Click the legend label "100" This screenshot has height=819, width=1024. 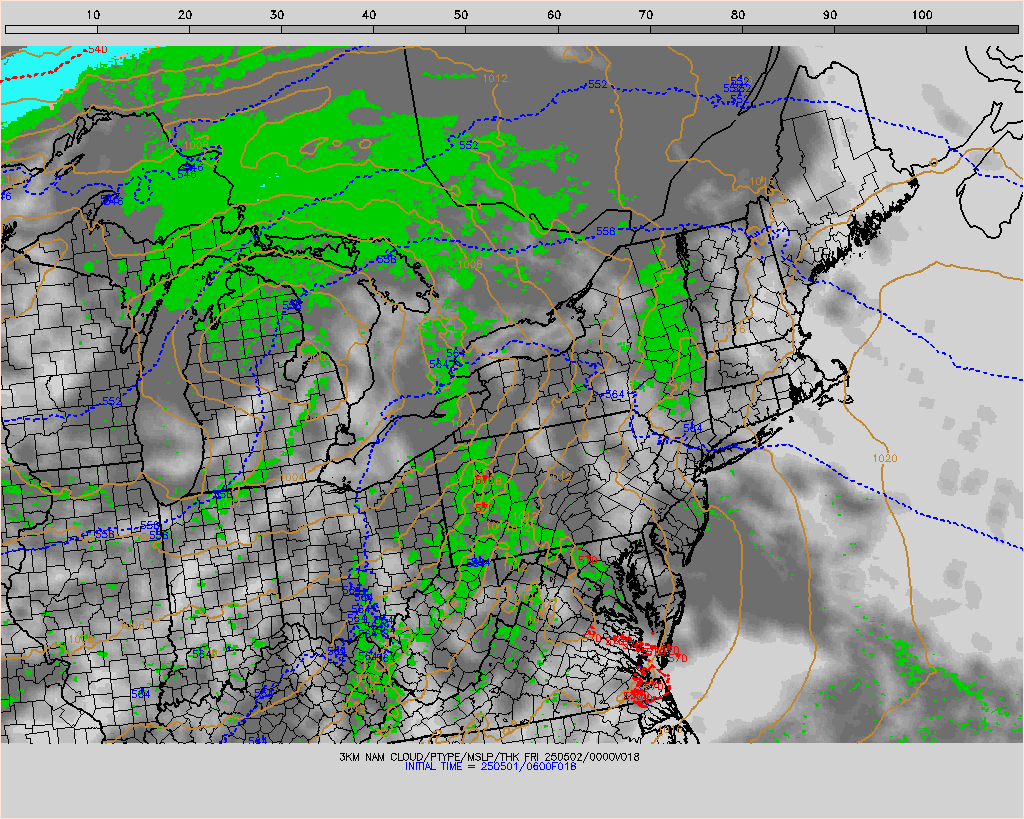point(922,14)
